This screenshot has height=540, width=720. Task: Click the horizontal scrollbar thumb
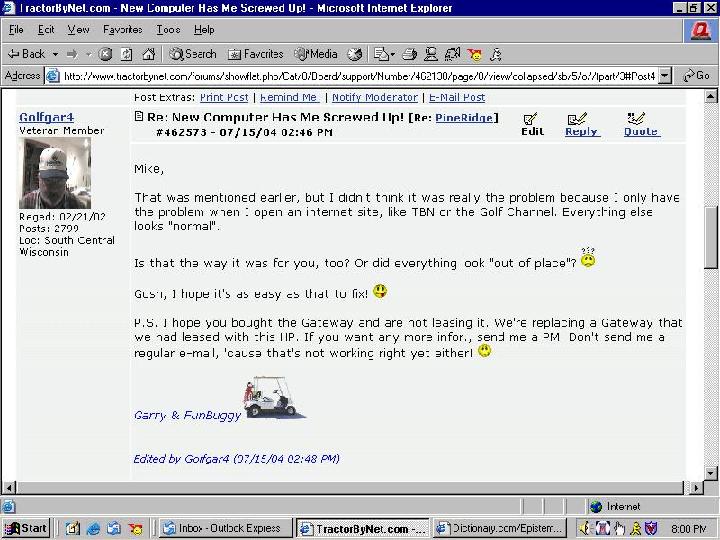pos(350,487)
